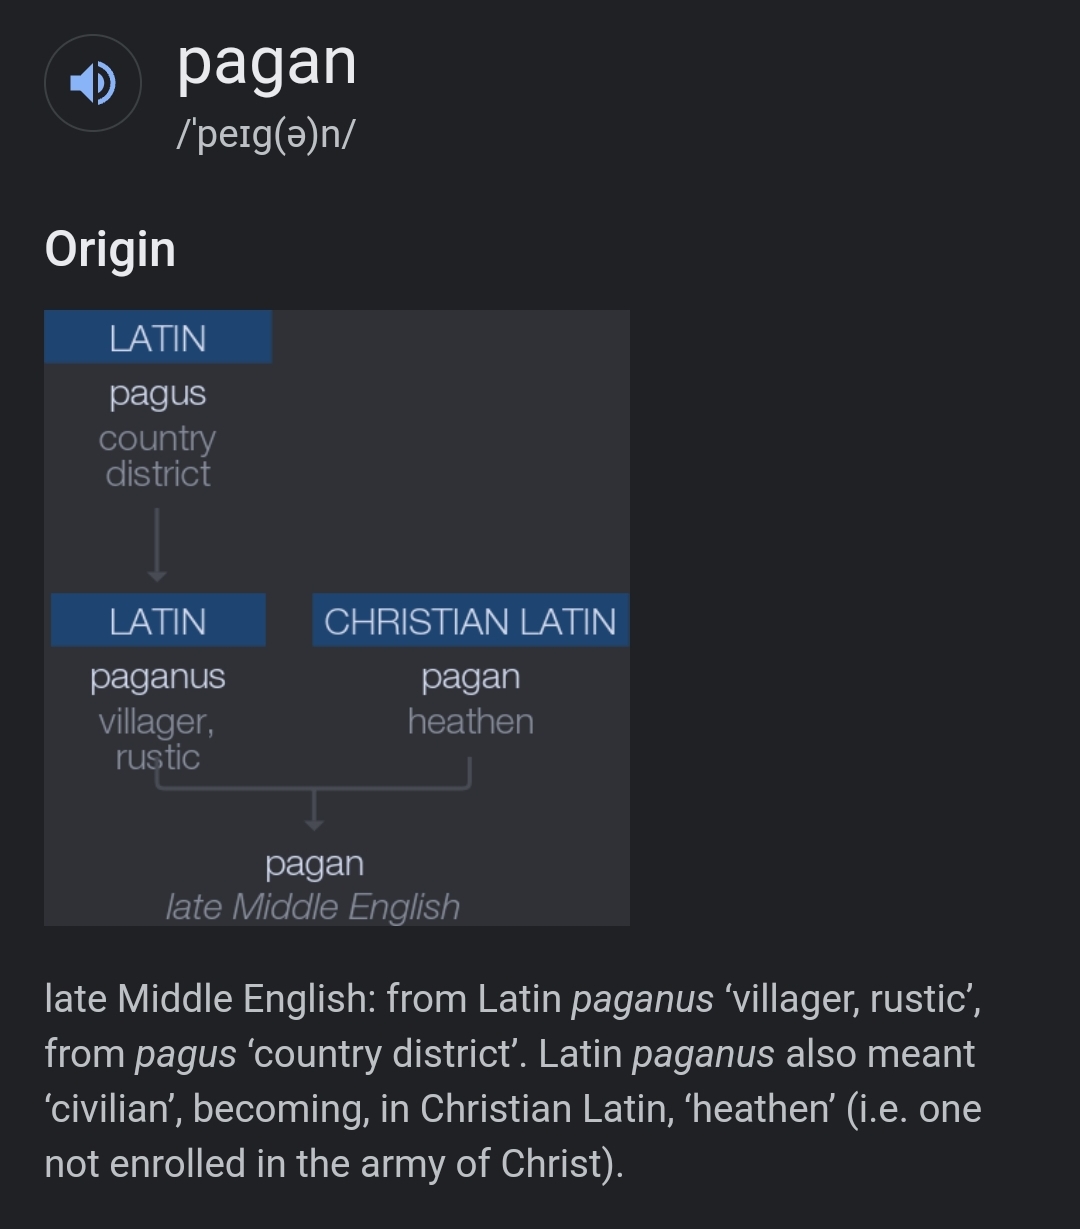Viewport: 1080px width, 1229px height.
Task: Click pagan above late Middle English
Action: (x=314, y=864)
